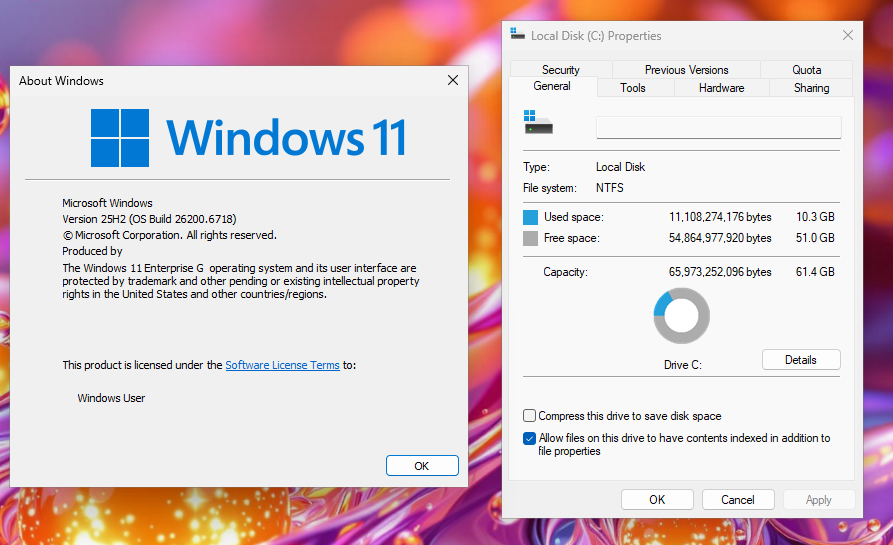Viewport: 893px width, 545px height.
Task: Select the General tab
Action: [x=552, y=86]
